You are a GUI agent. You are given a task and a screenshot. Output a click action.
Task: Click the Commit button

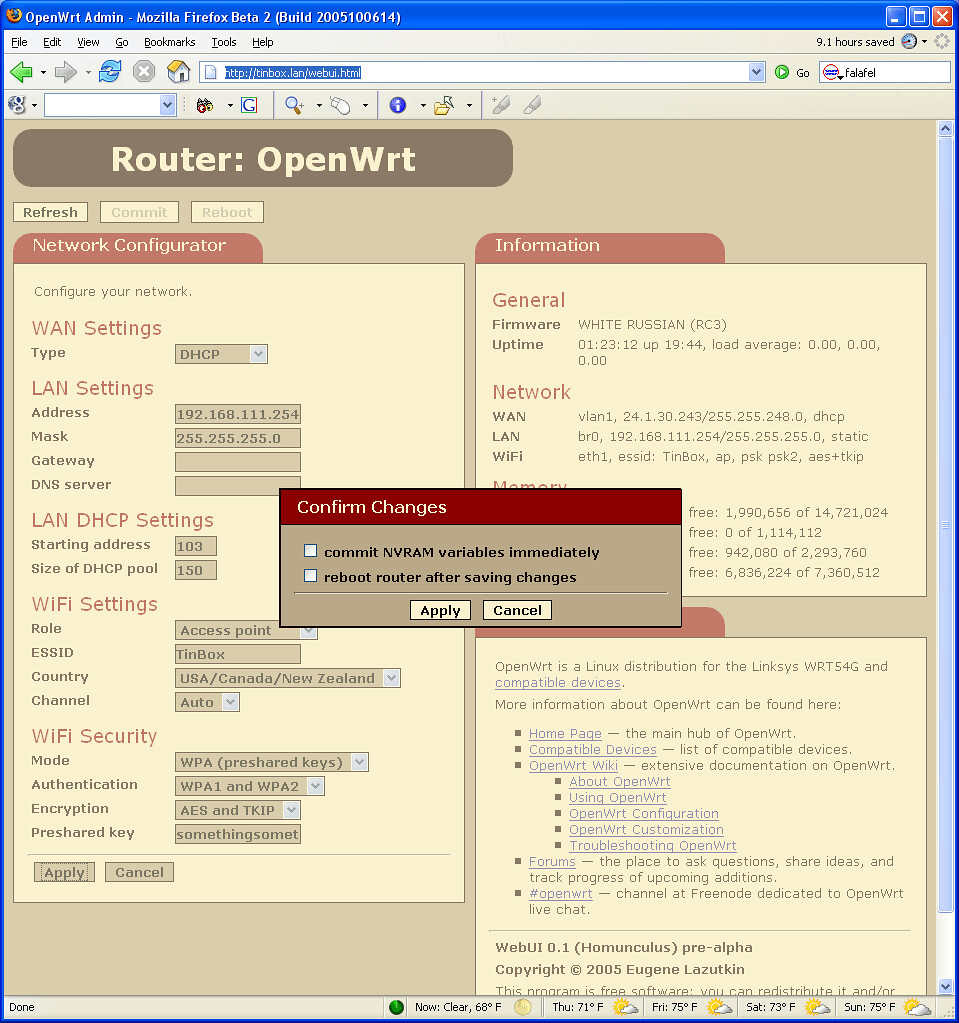click(x=139, y=212)
